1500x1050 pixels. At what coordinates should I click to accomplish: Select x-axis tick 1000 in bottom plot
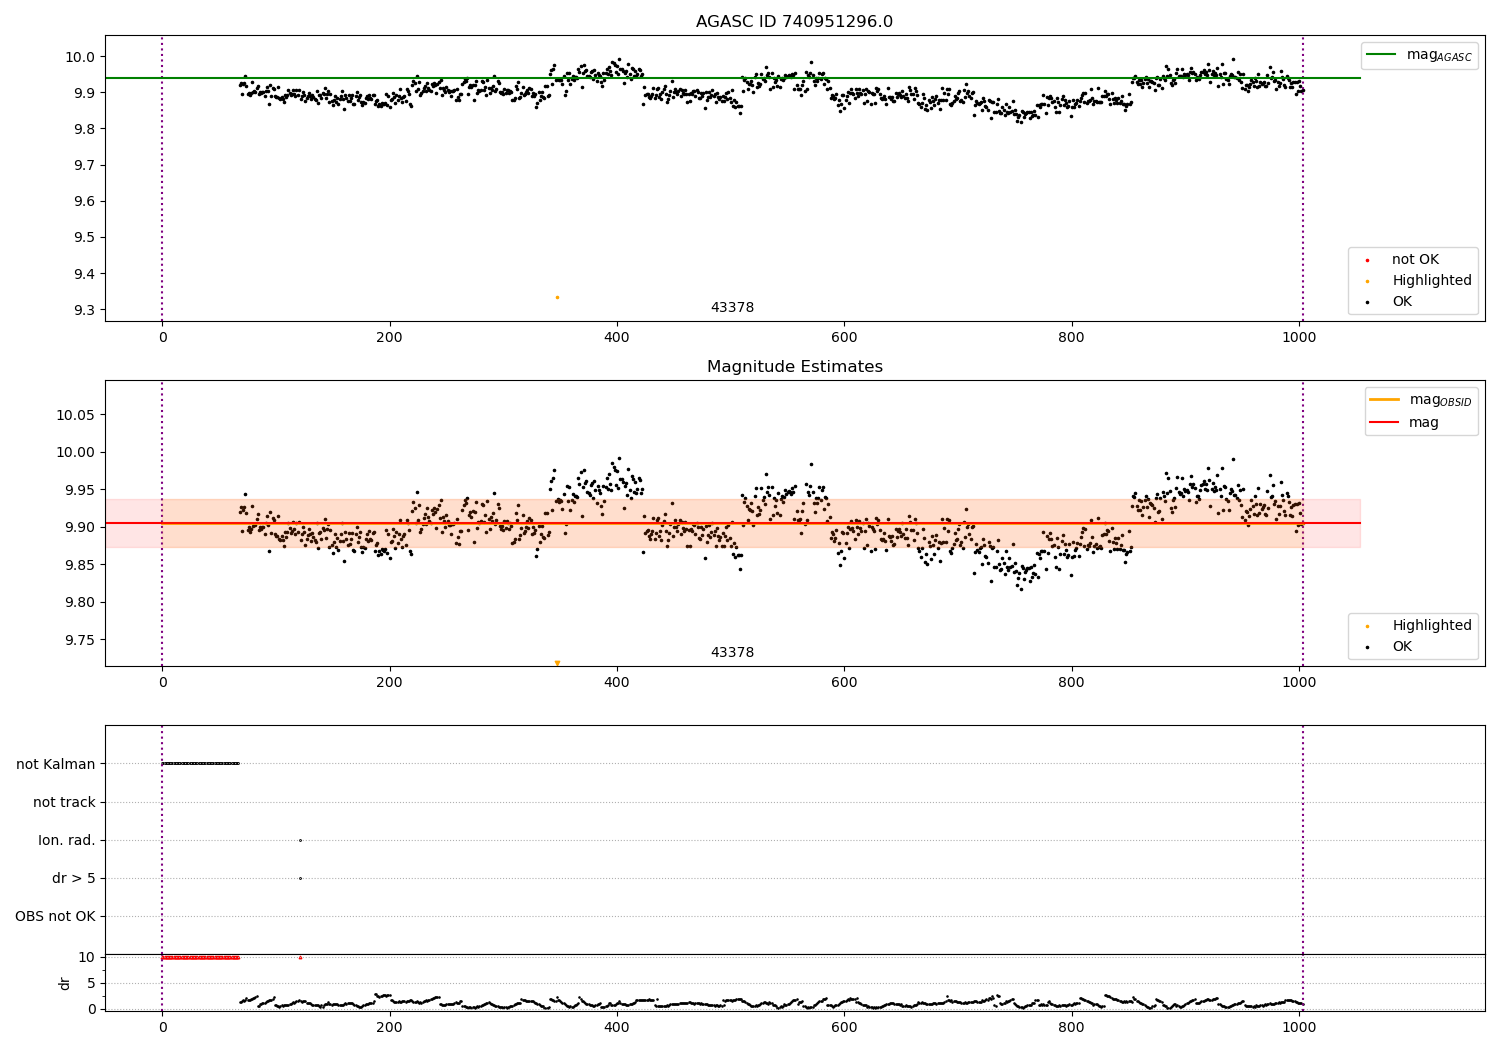point(1299,1026)
